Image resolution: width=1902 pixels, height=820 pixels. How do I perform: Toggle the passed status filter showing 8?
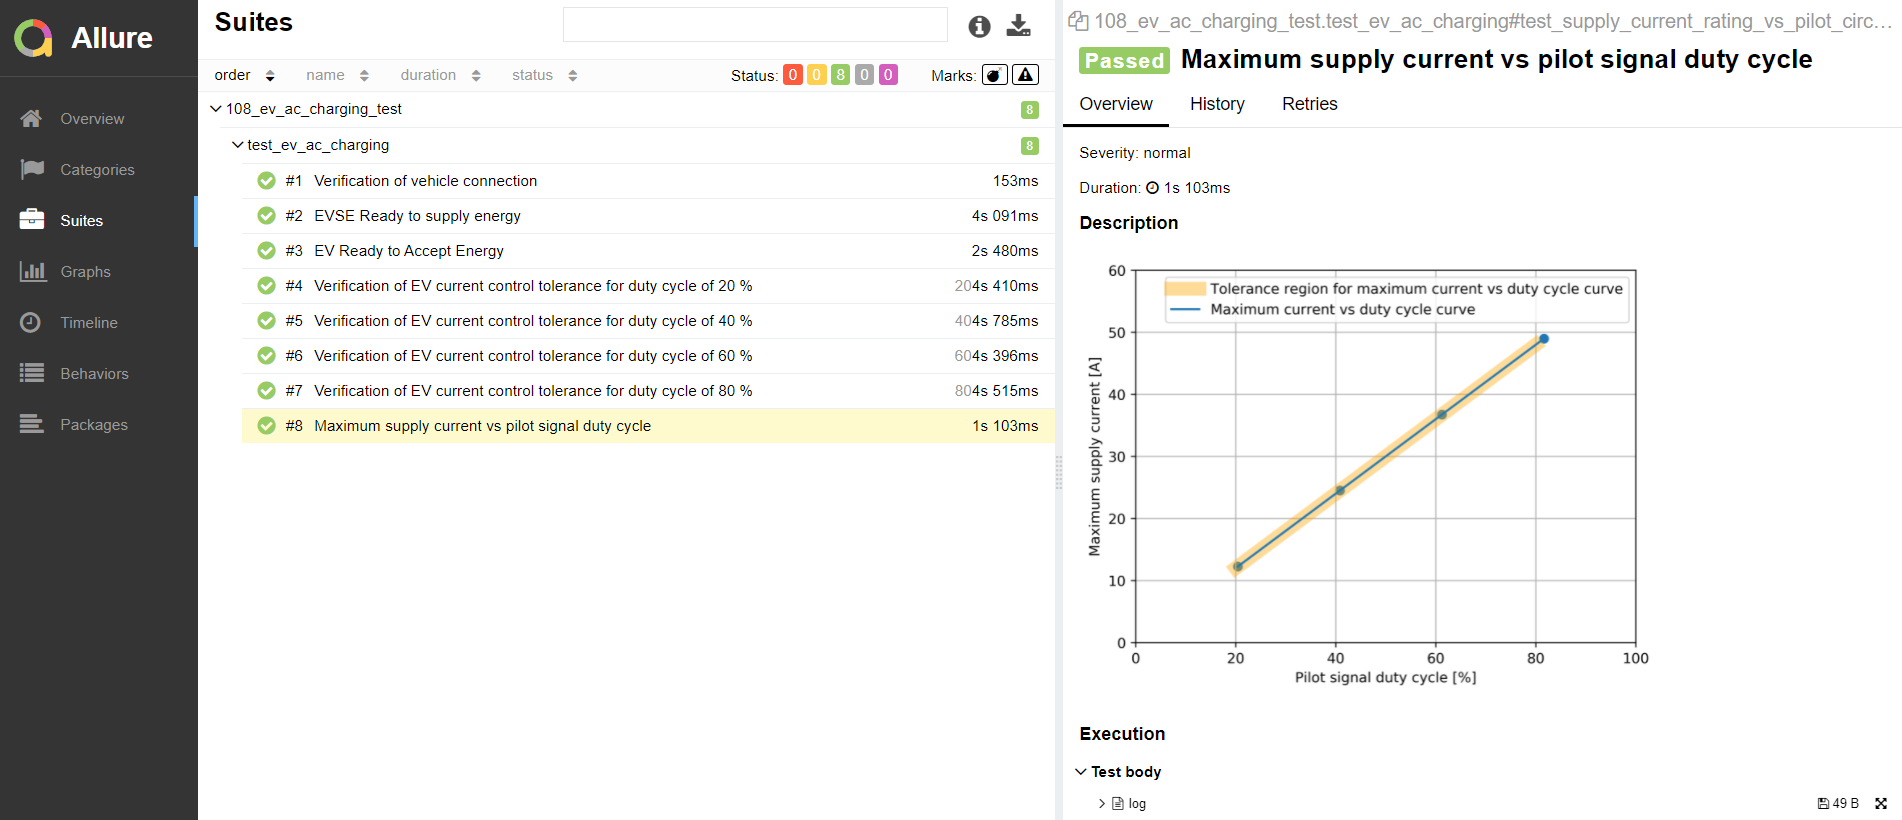840,75
